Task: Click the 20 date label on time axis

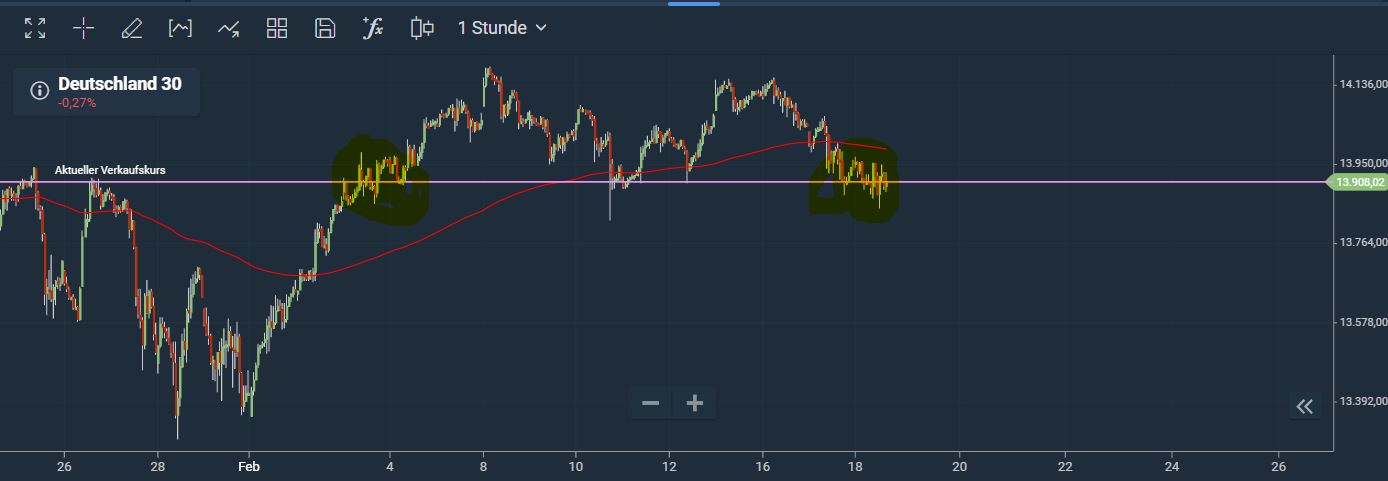Action: pyautogui.click(x=960, y=466)
